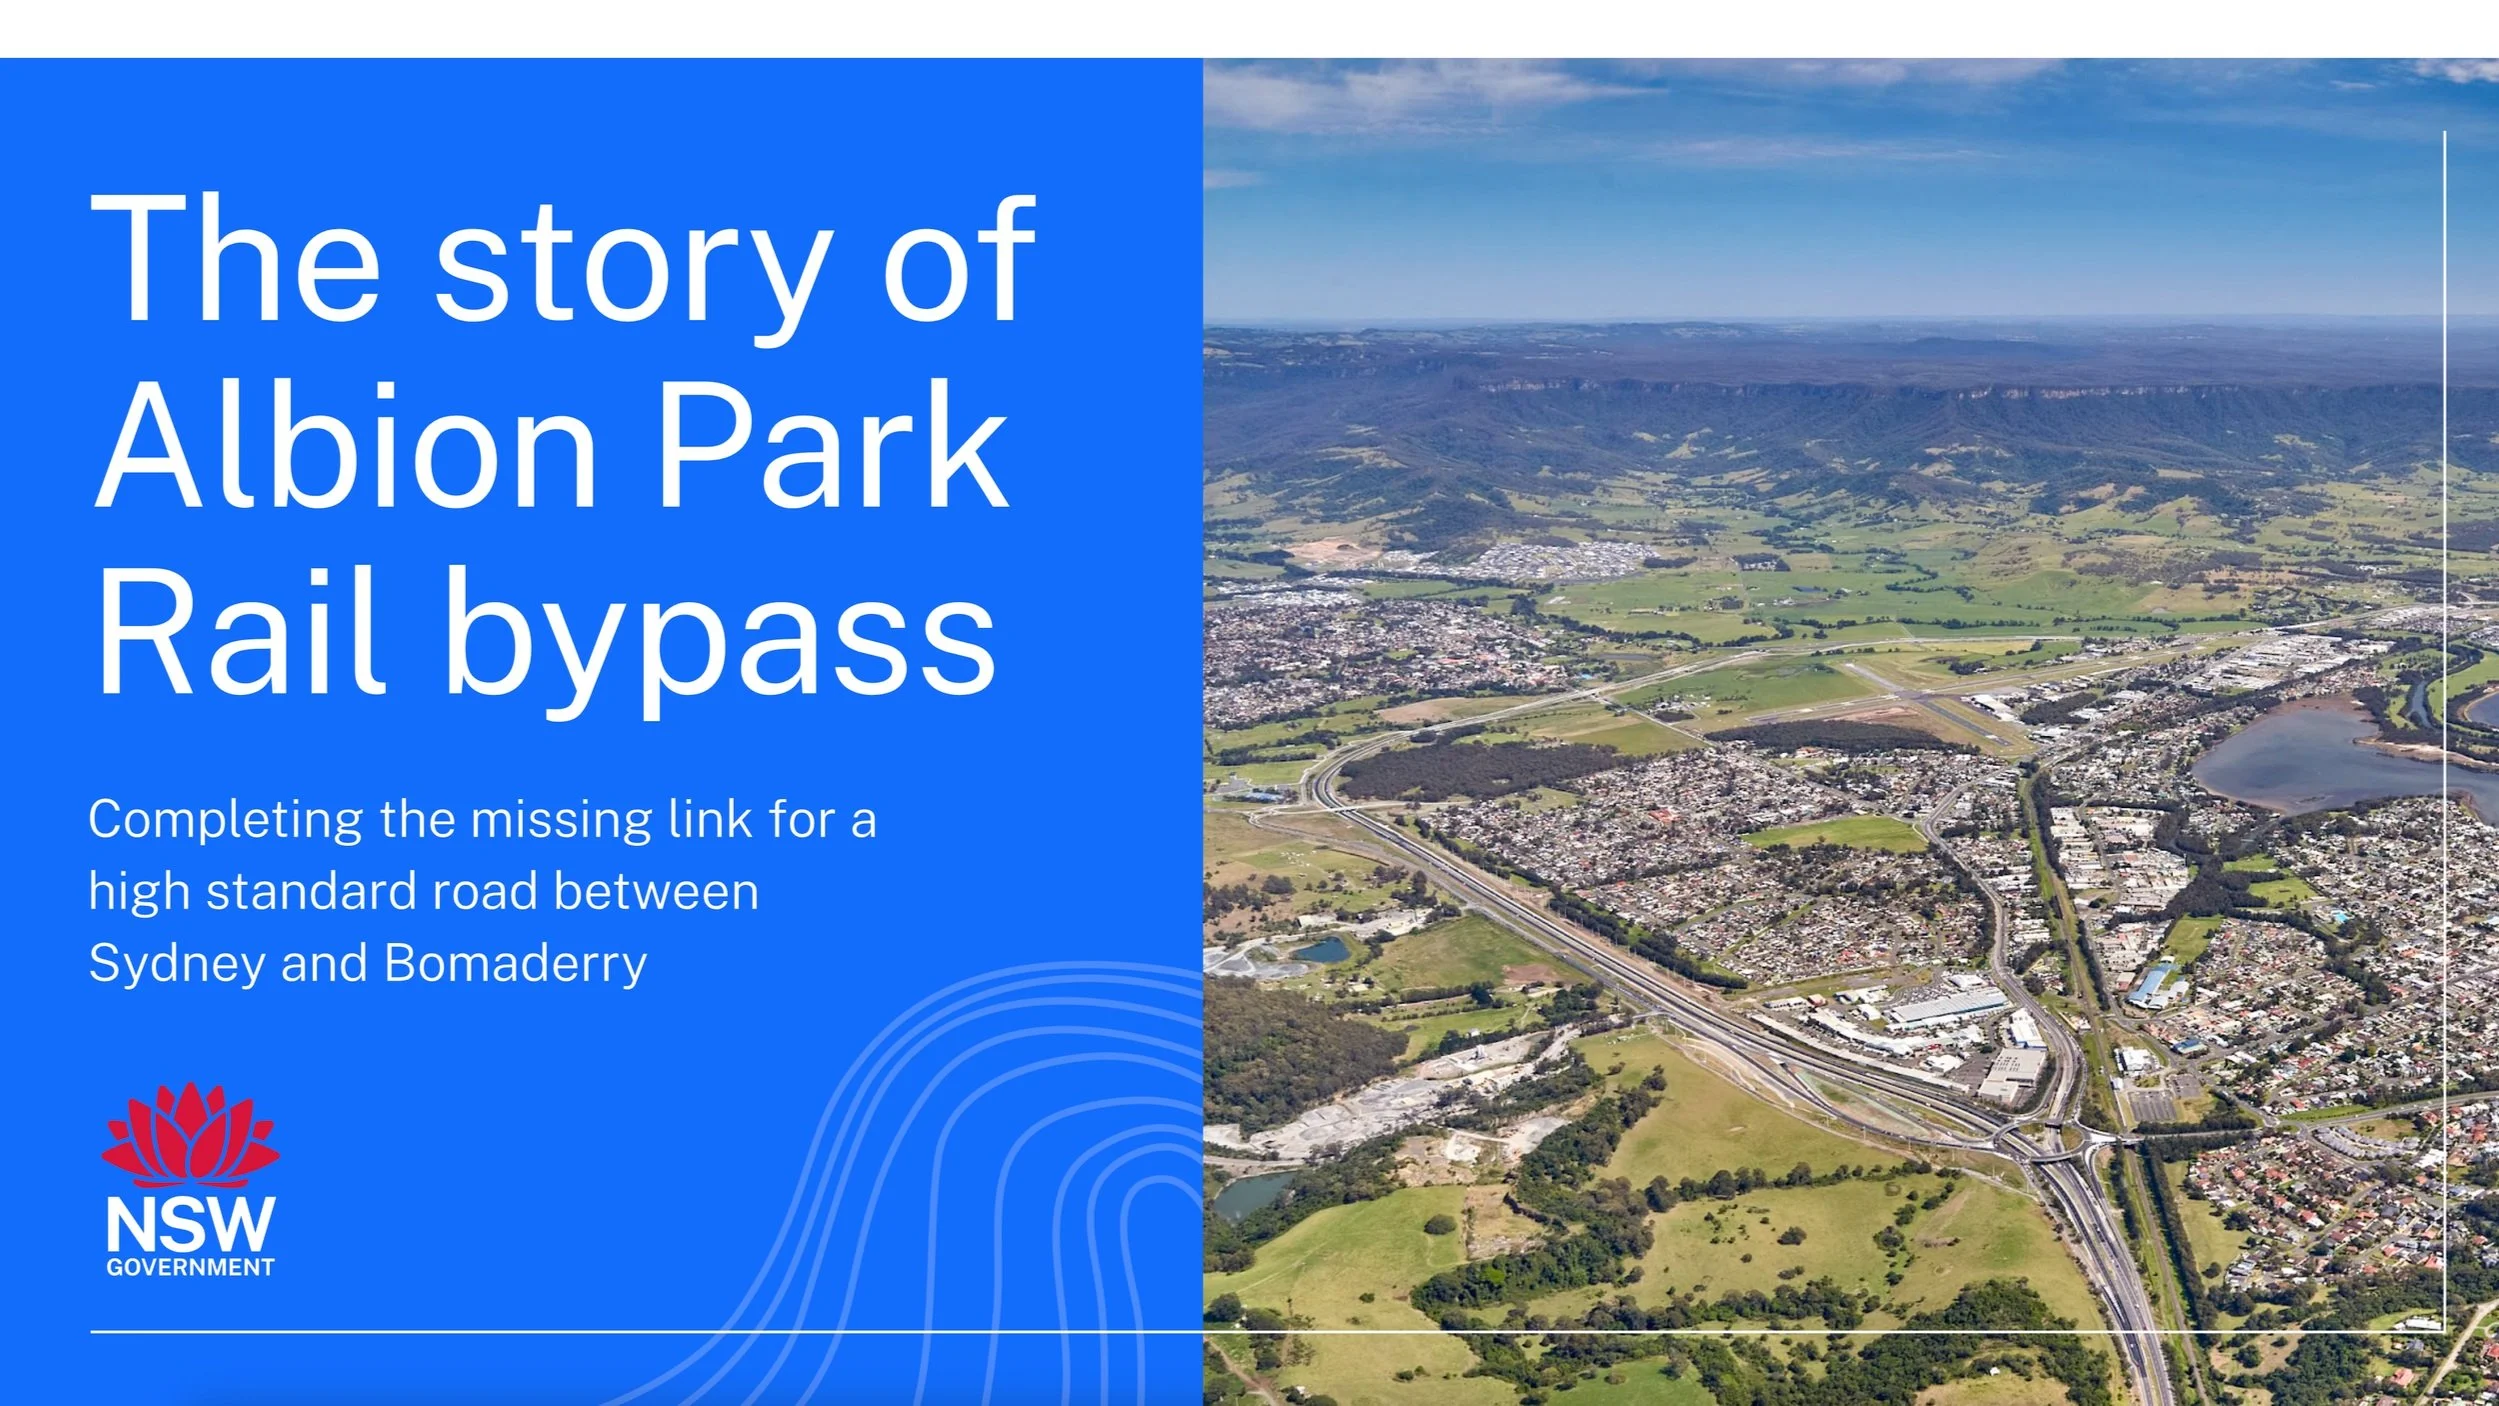Image resolution: width=2499 pixels, height=1406 pixels.
Task: Click the thin white vertical frame line
Action: [2444, 700]
